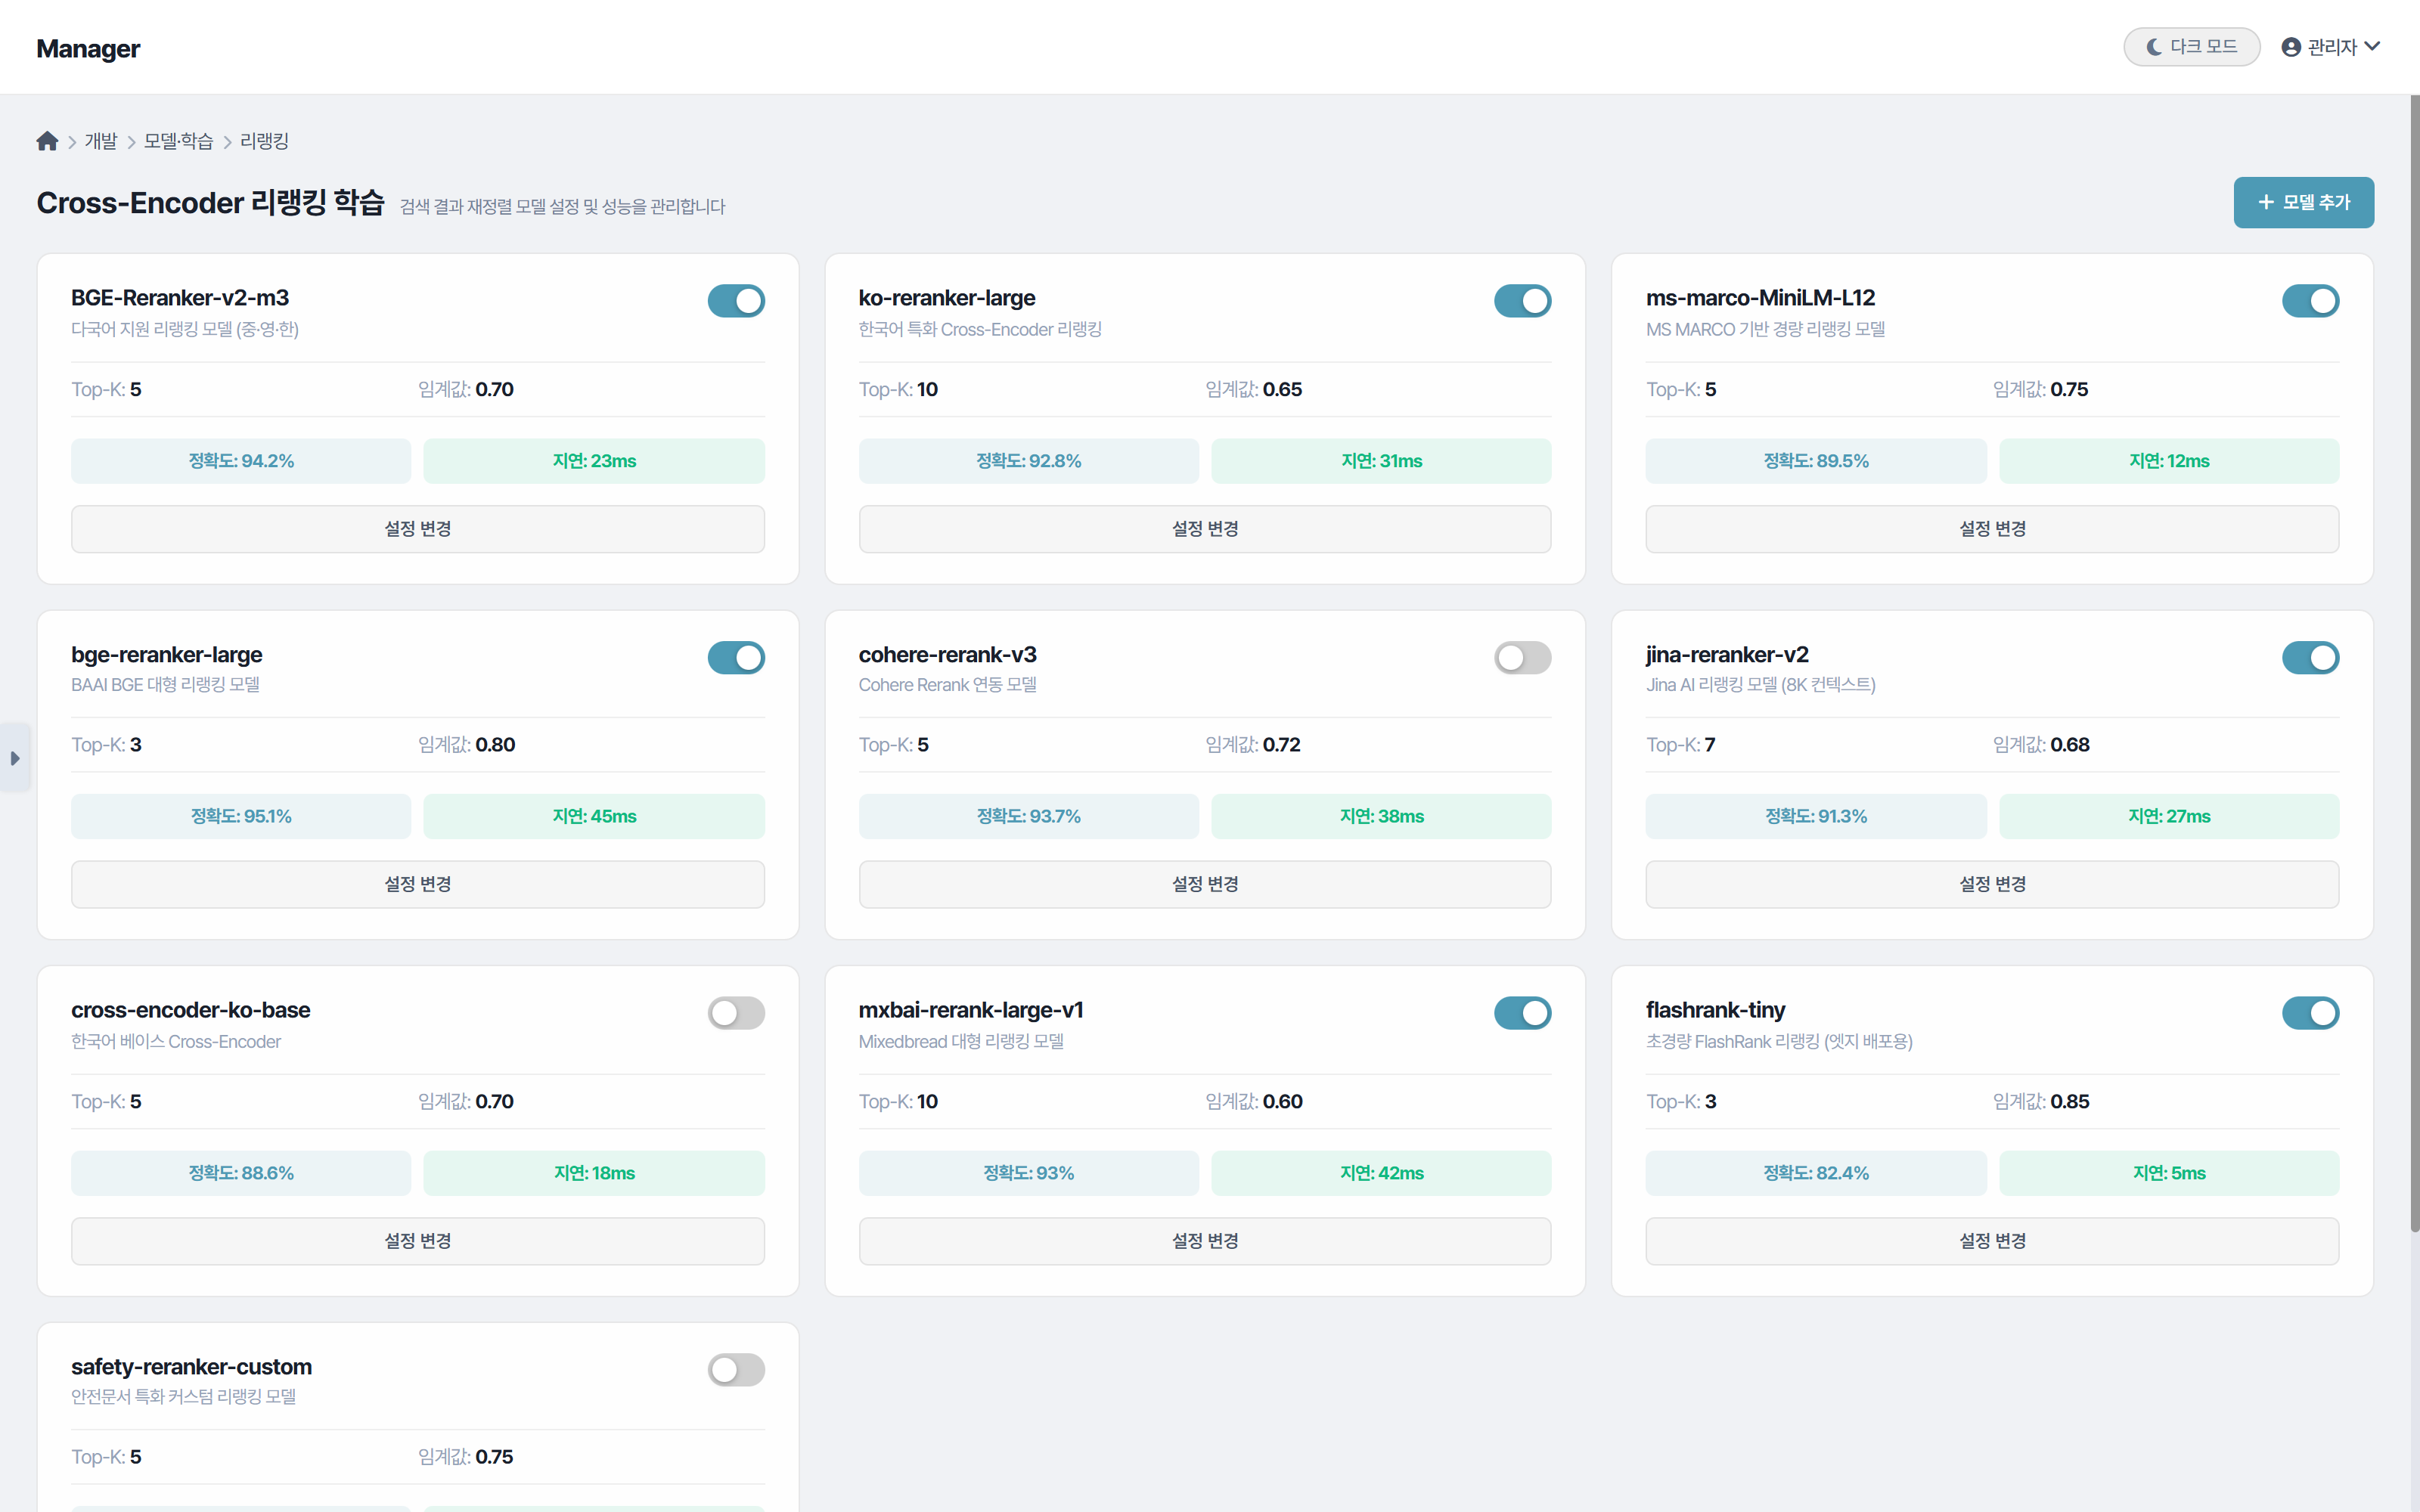The width and height of the screenshot is (2420, 1512).
Task: Click the moon icon for dark mode
Action: (2154, 47)
